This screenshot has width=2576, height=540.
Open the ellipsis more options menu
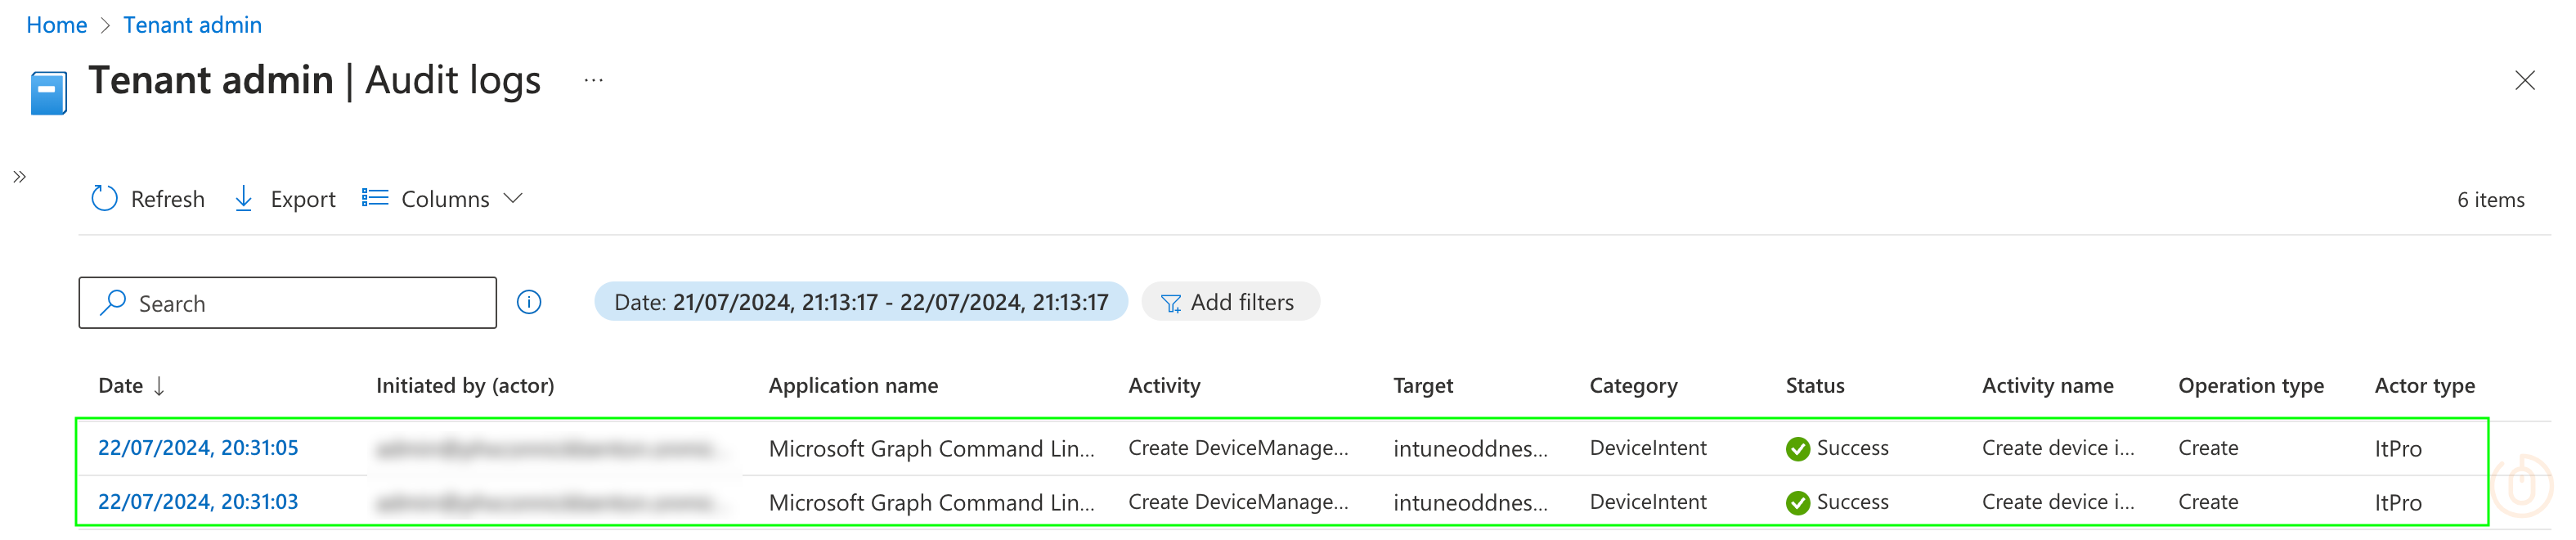point(594,81)
